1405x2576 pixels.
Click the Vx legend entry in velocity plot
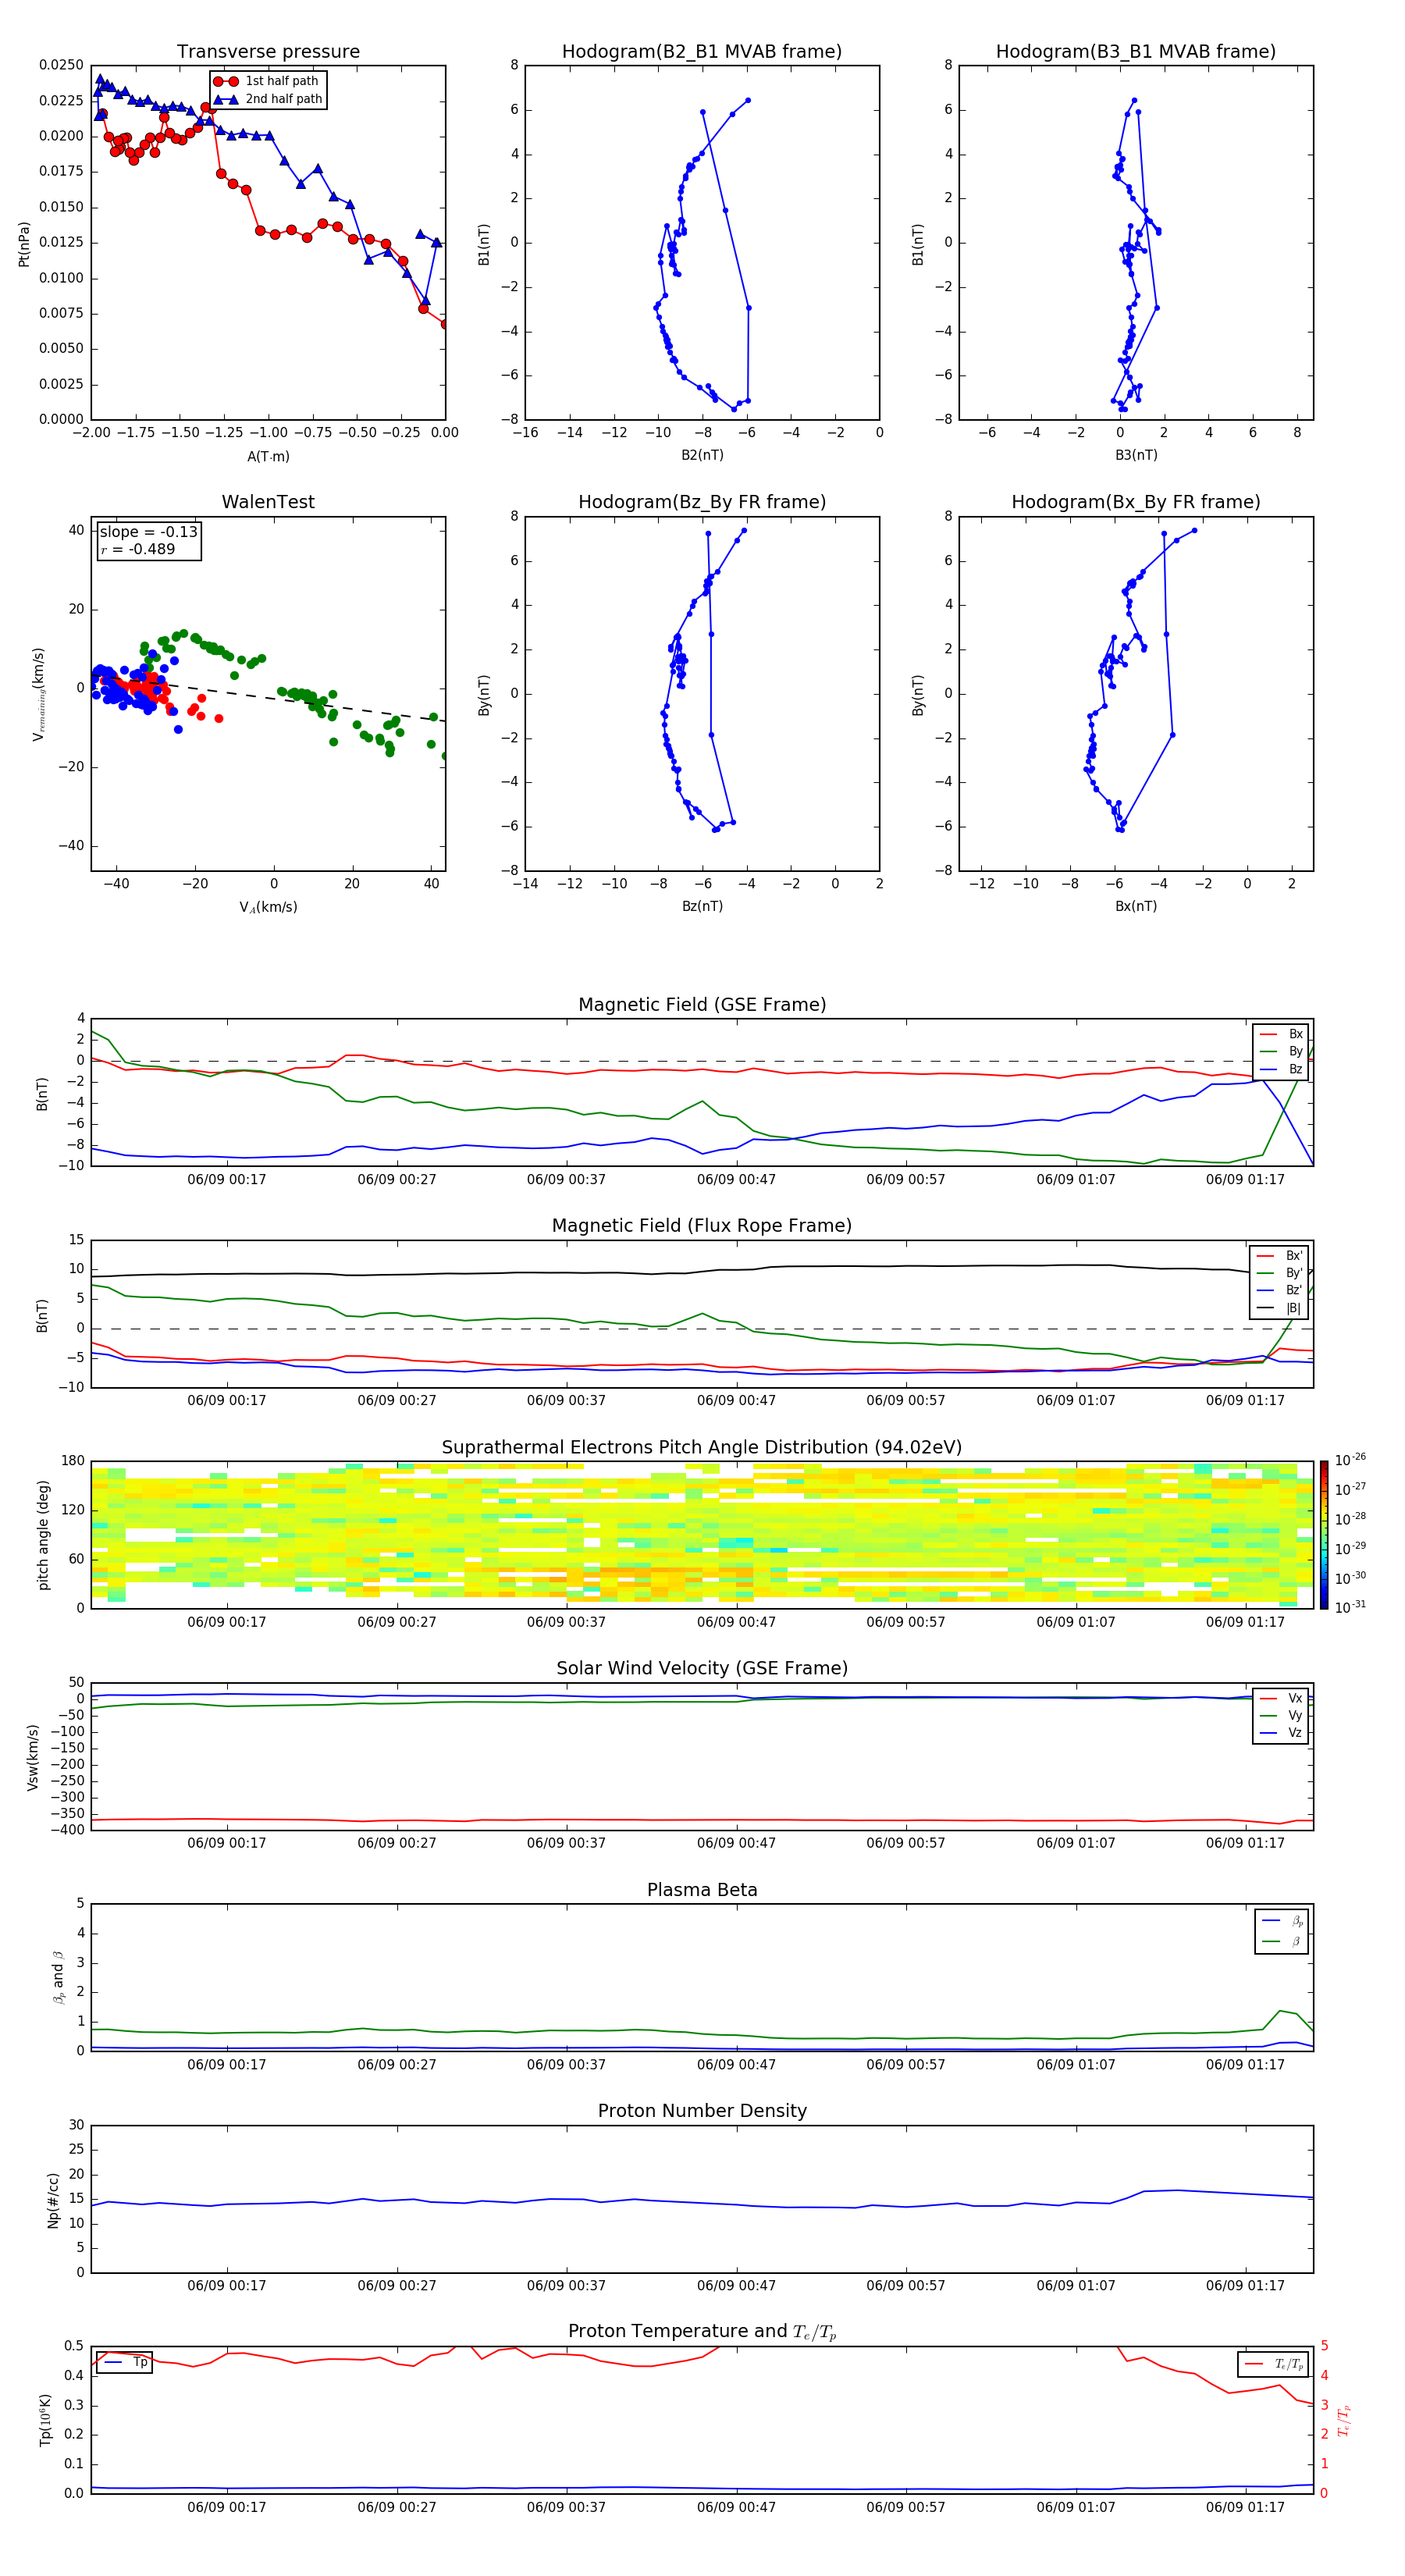[x=1281, y=1698]
